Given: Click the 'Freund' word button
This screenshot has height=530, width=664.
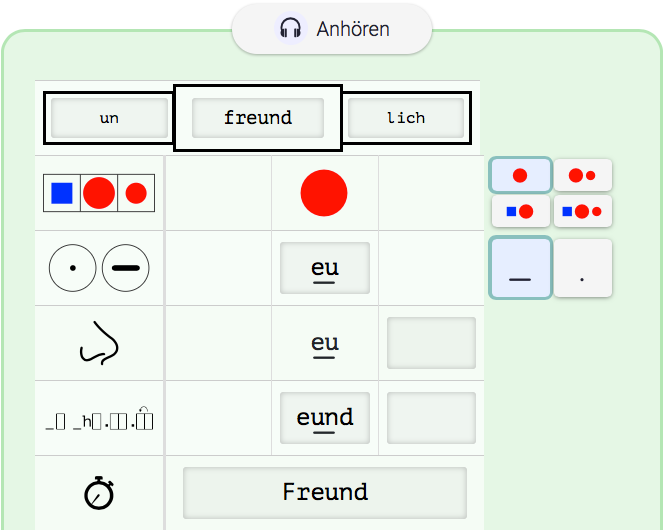Looking at the screenshot, I should 325,493.
